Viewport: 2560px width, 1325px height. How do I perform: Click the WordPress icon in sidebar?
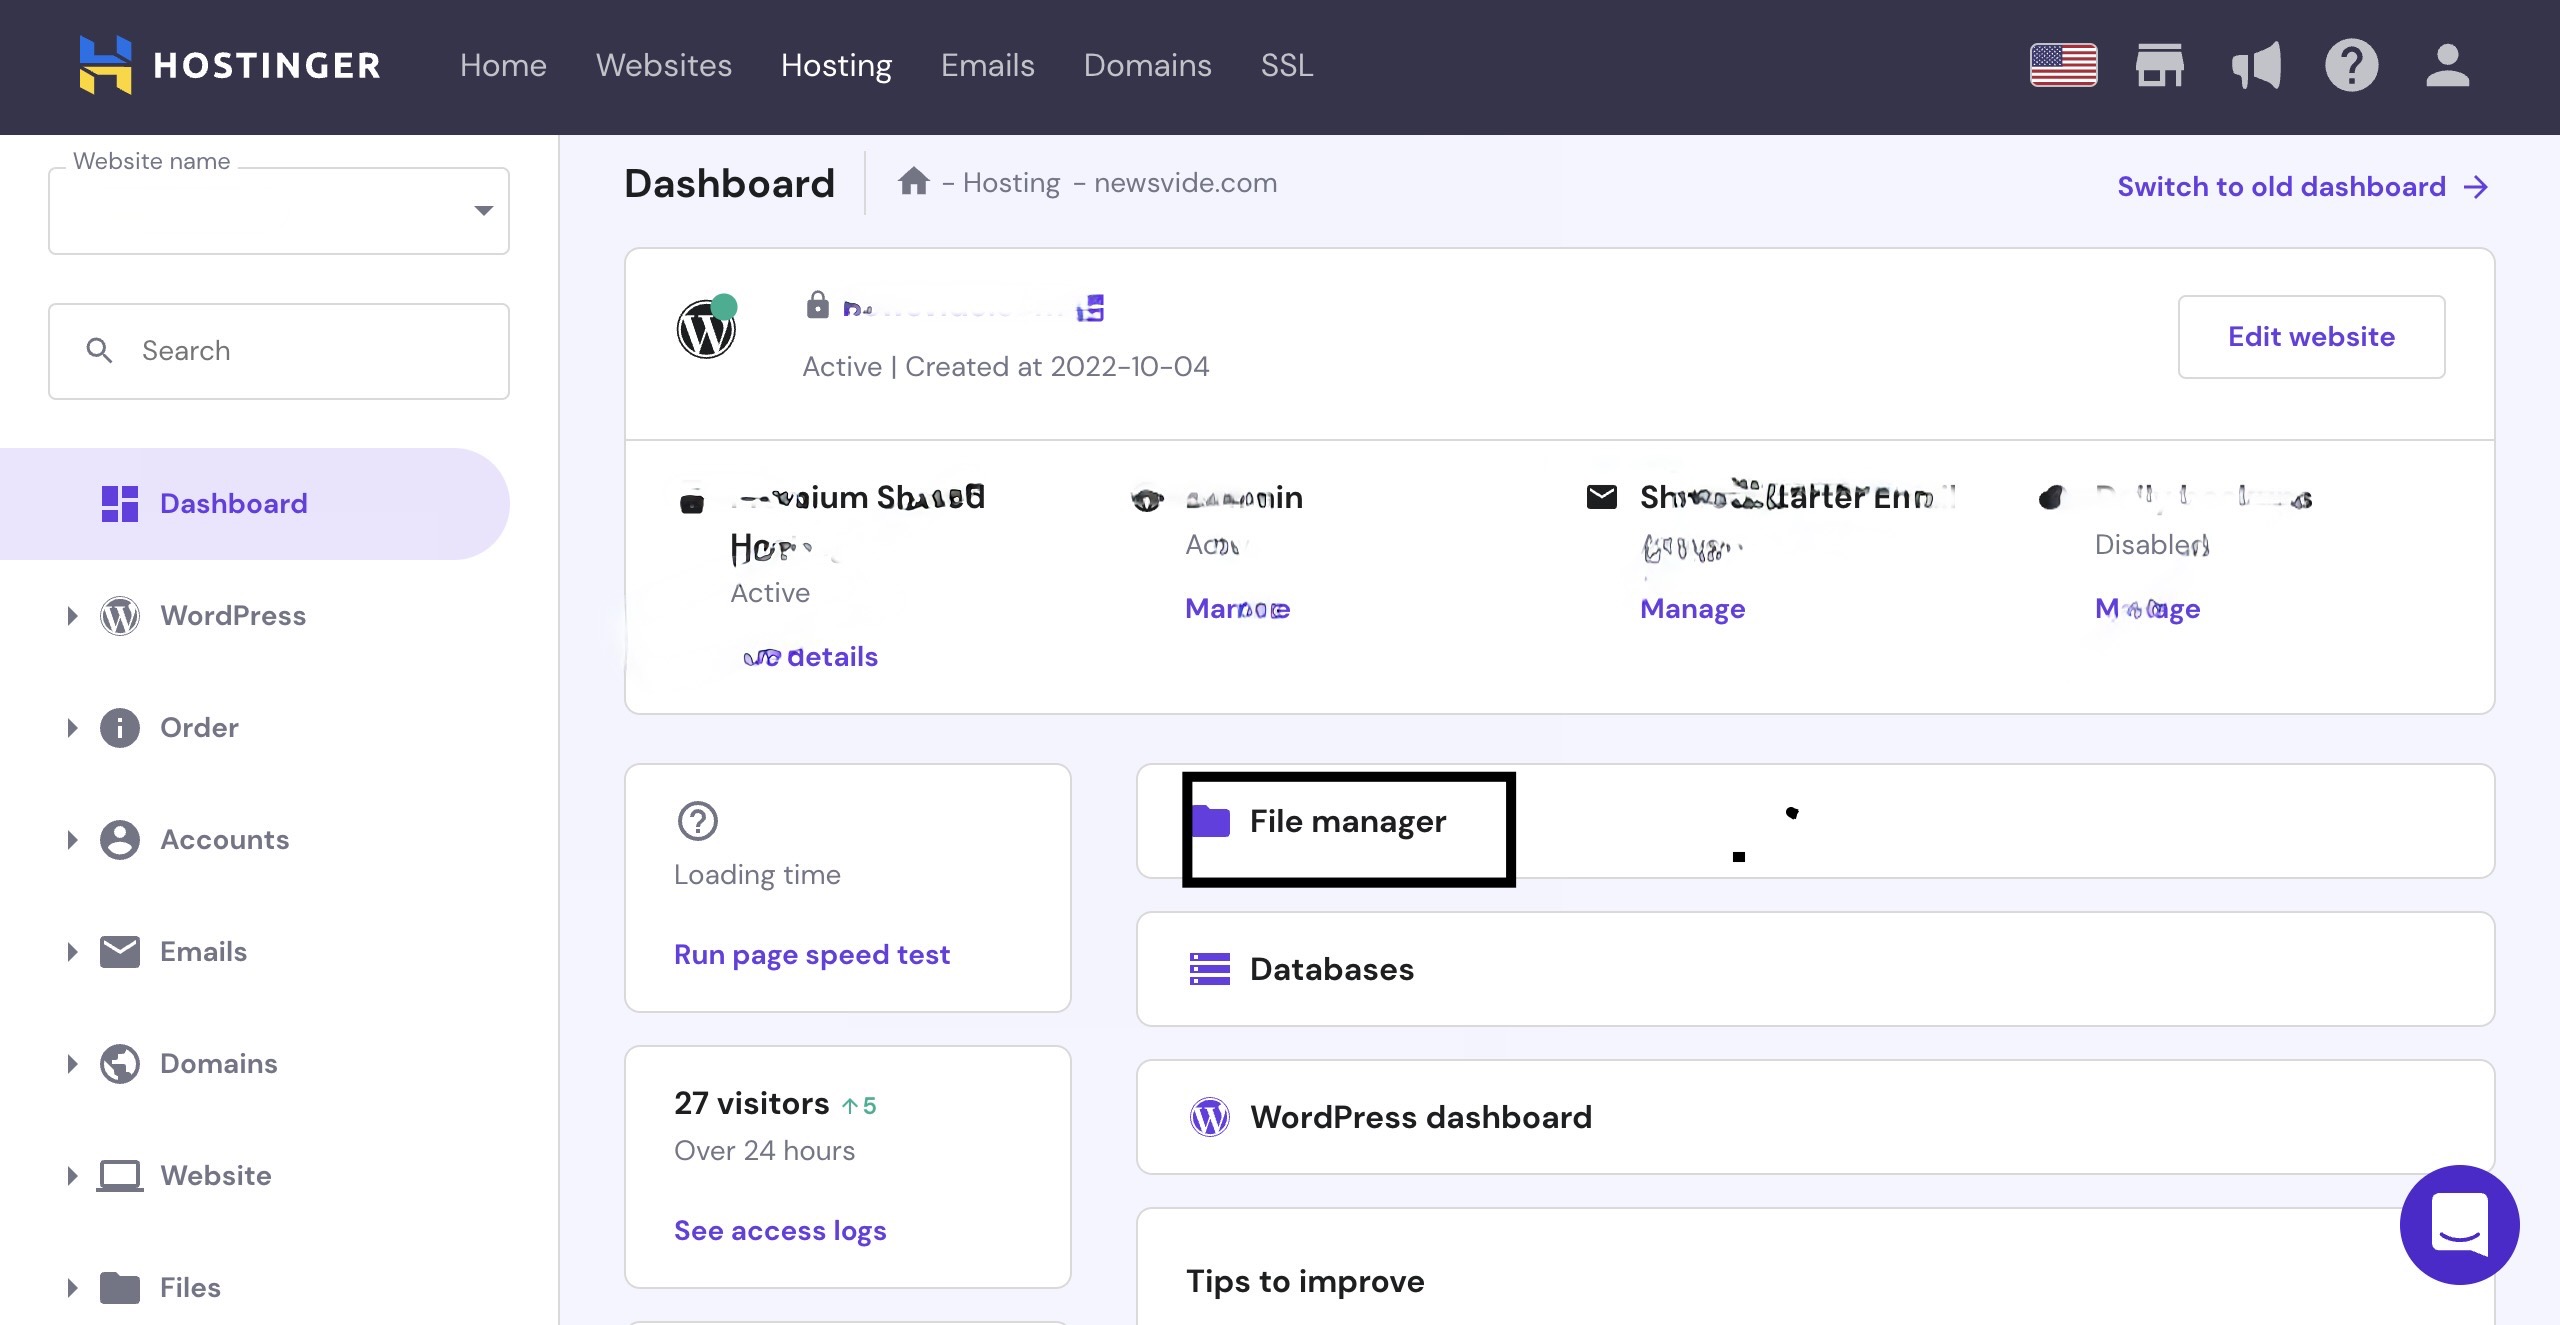coord(120,616)
